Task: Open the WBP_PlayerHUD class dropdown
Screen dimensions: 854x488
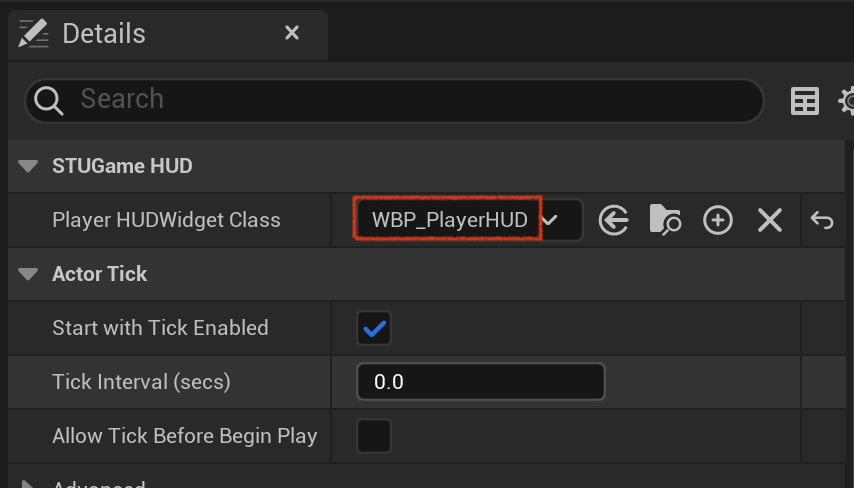Action: pyautogui.click(x=468, y=220)
